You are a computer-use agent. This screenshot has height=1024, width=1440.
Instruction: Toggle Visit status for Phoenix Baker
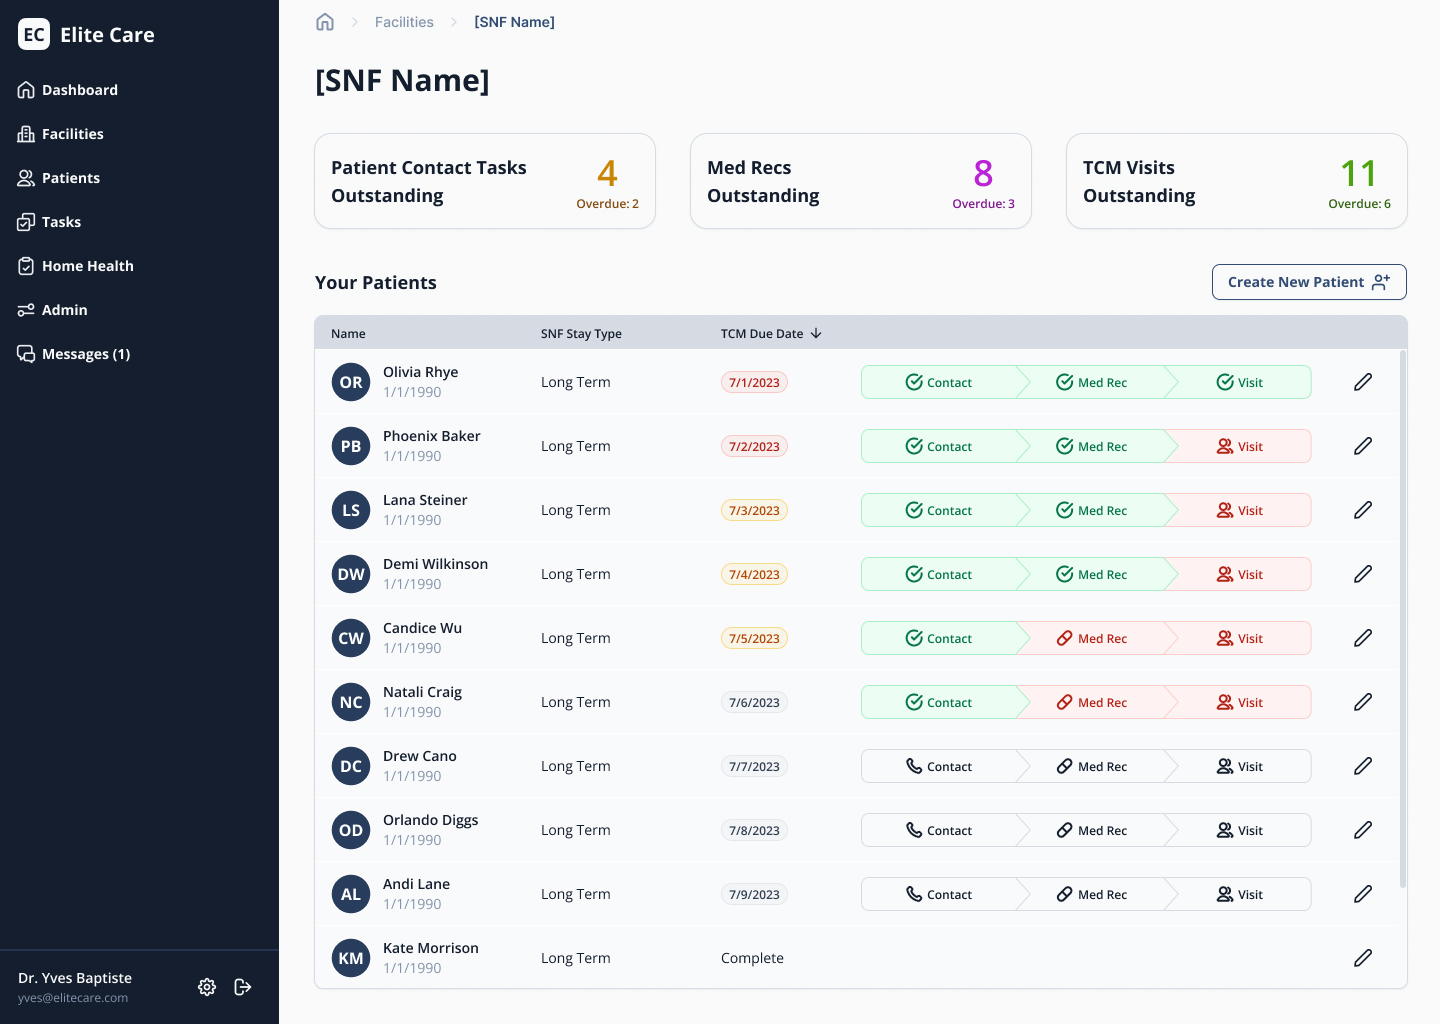coord(1240,446)
